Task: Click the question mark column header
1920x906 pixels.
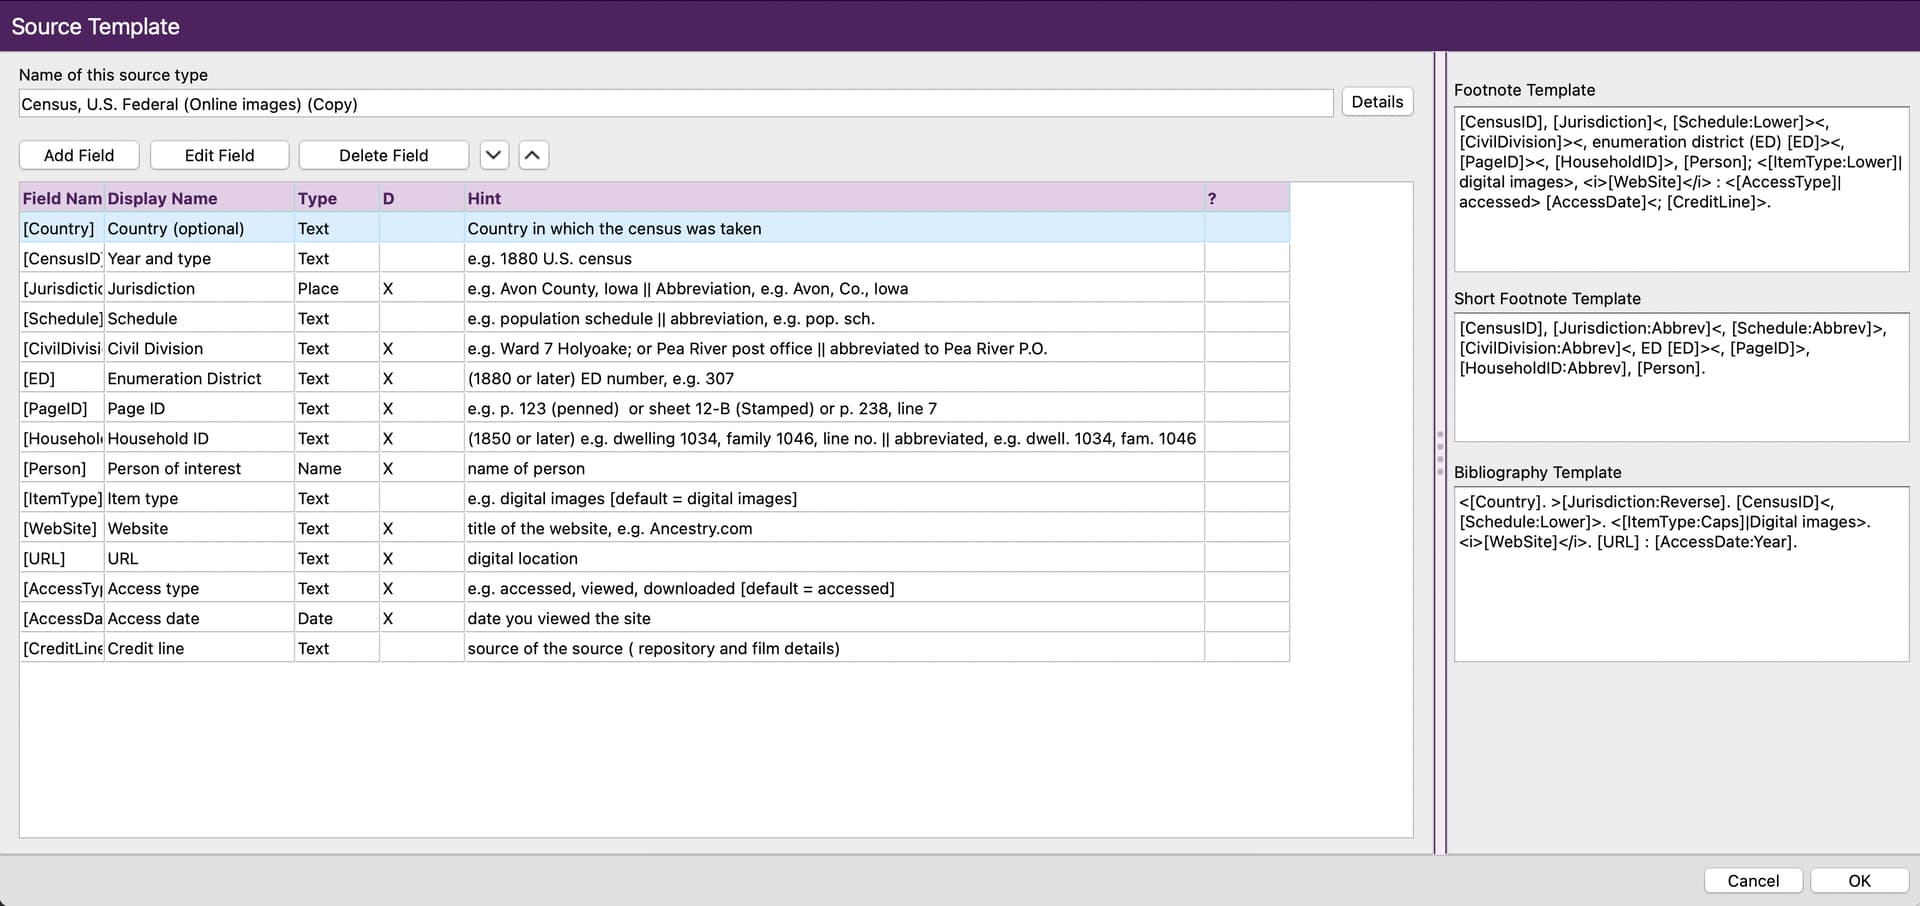Action: coord(1247,198)
